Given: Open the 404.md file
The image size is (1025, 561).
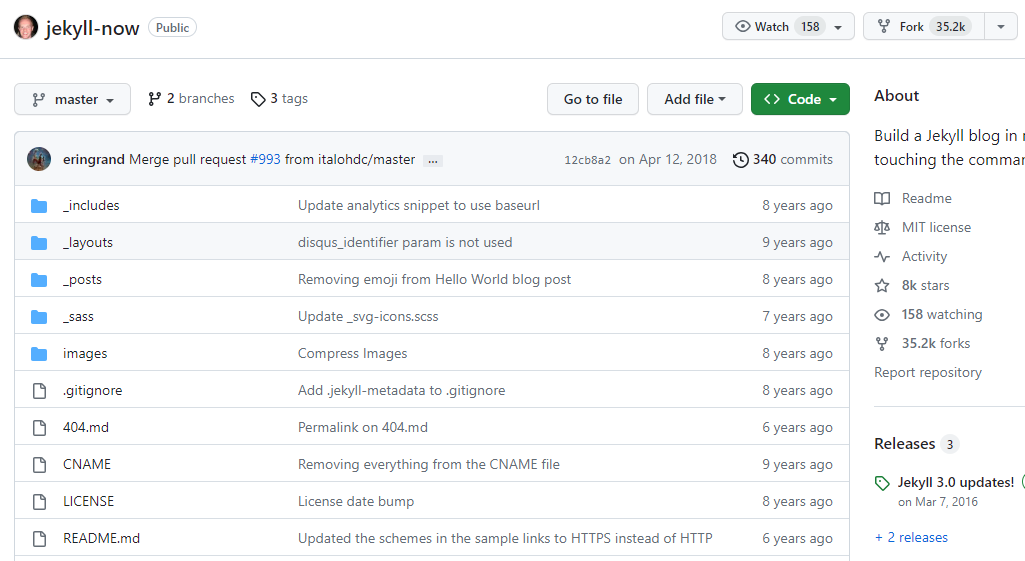Looking at the screenshot, I should [x=86, y=428].
